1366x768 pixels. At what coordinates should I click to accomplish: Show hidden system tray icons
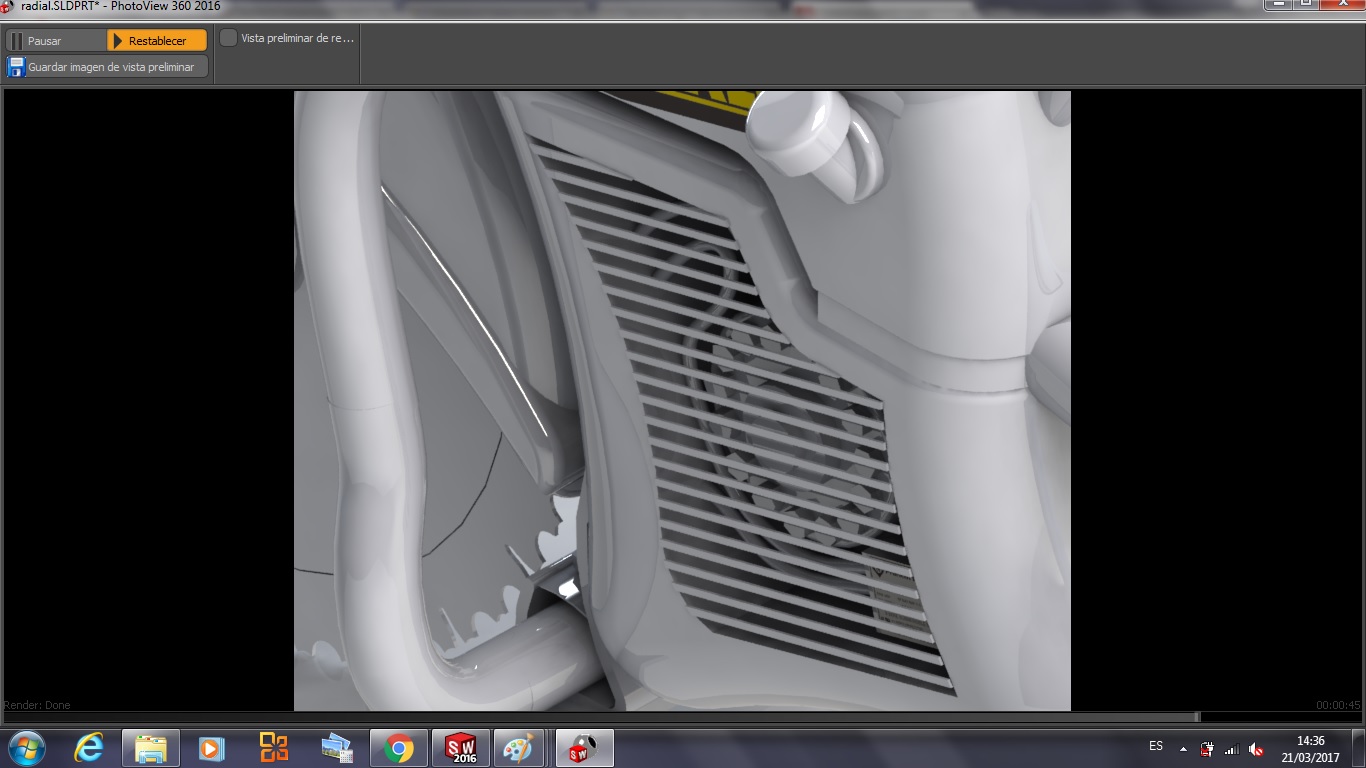1183,749
